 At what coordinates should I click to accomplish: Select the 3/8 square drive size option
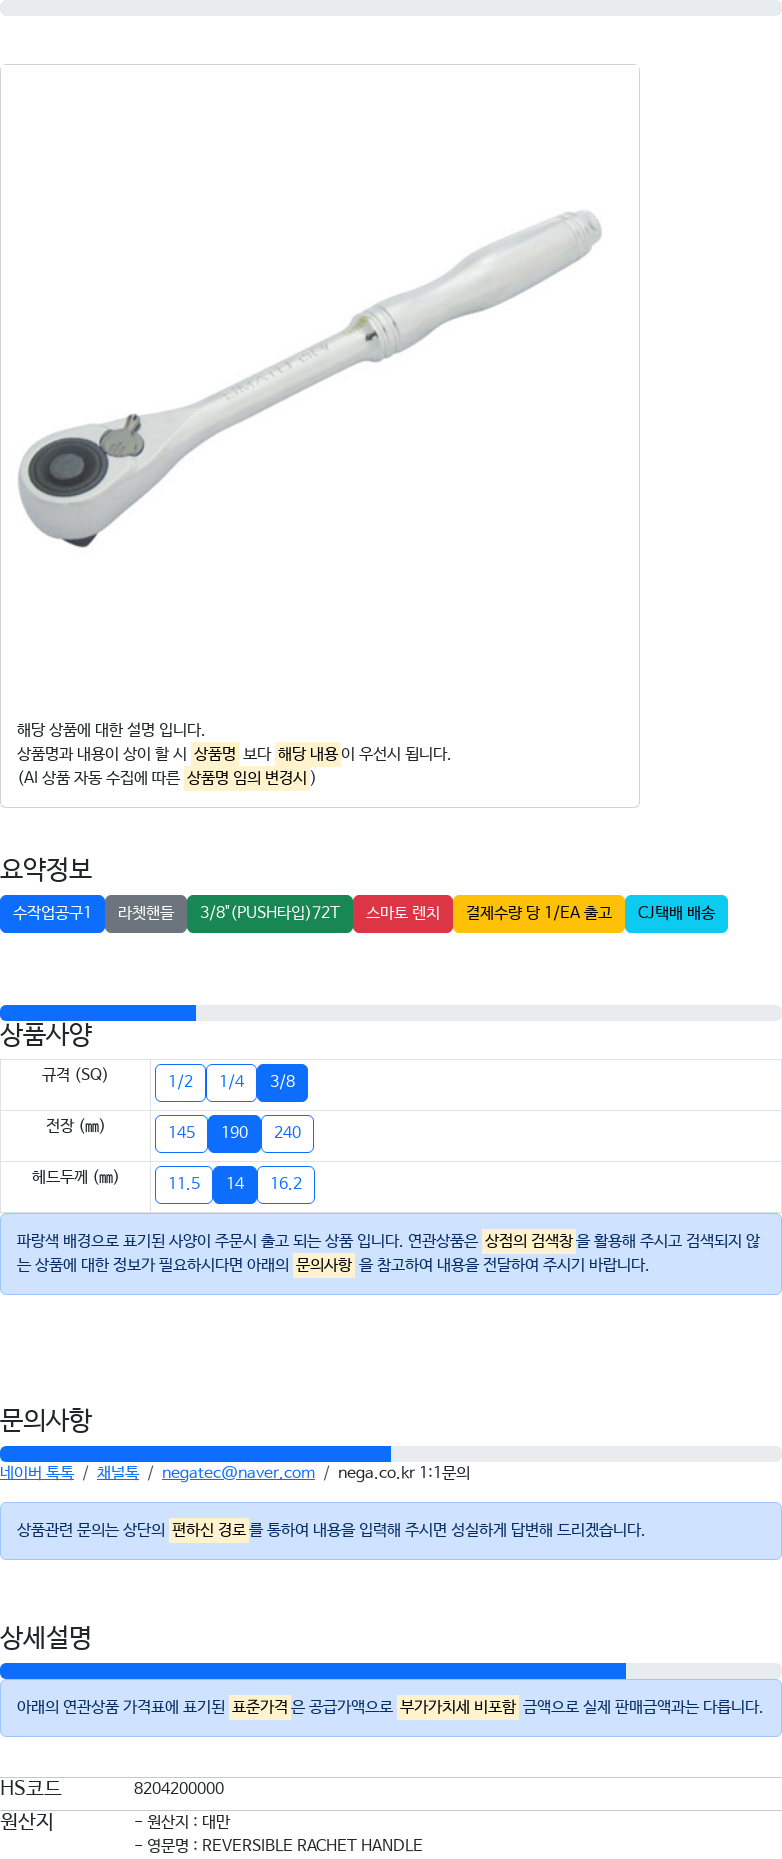tap(283, 1082)
